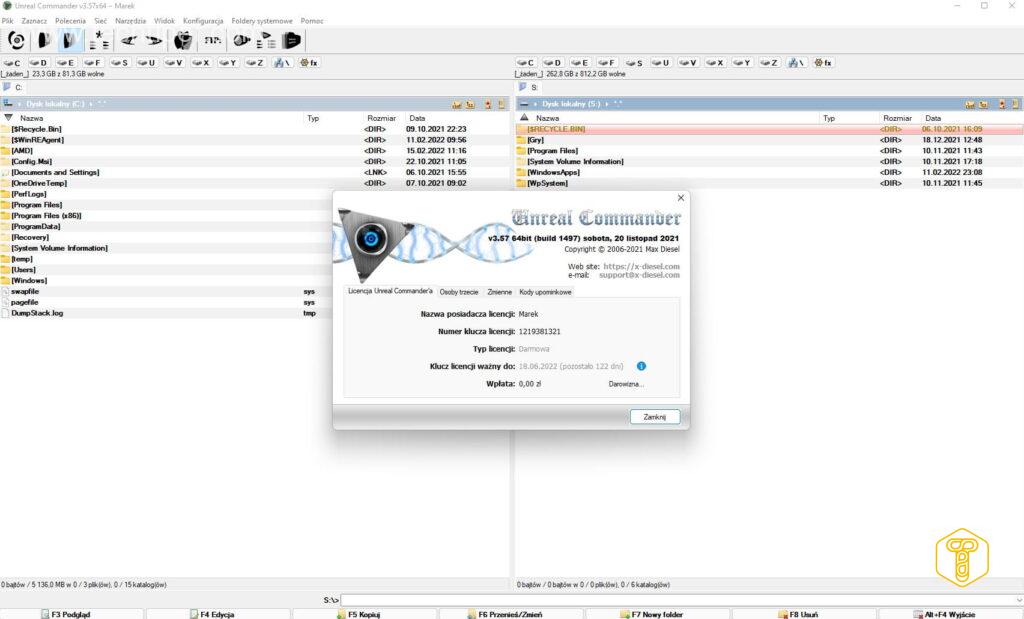
Task: Switch to the Osoby trzecie tab
Action: (460, 292)
